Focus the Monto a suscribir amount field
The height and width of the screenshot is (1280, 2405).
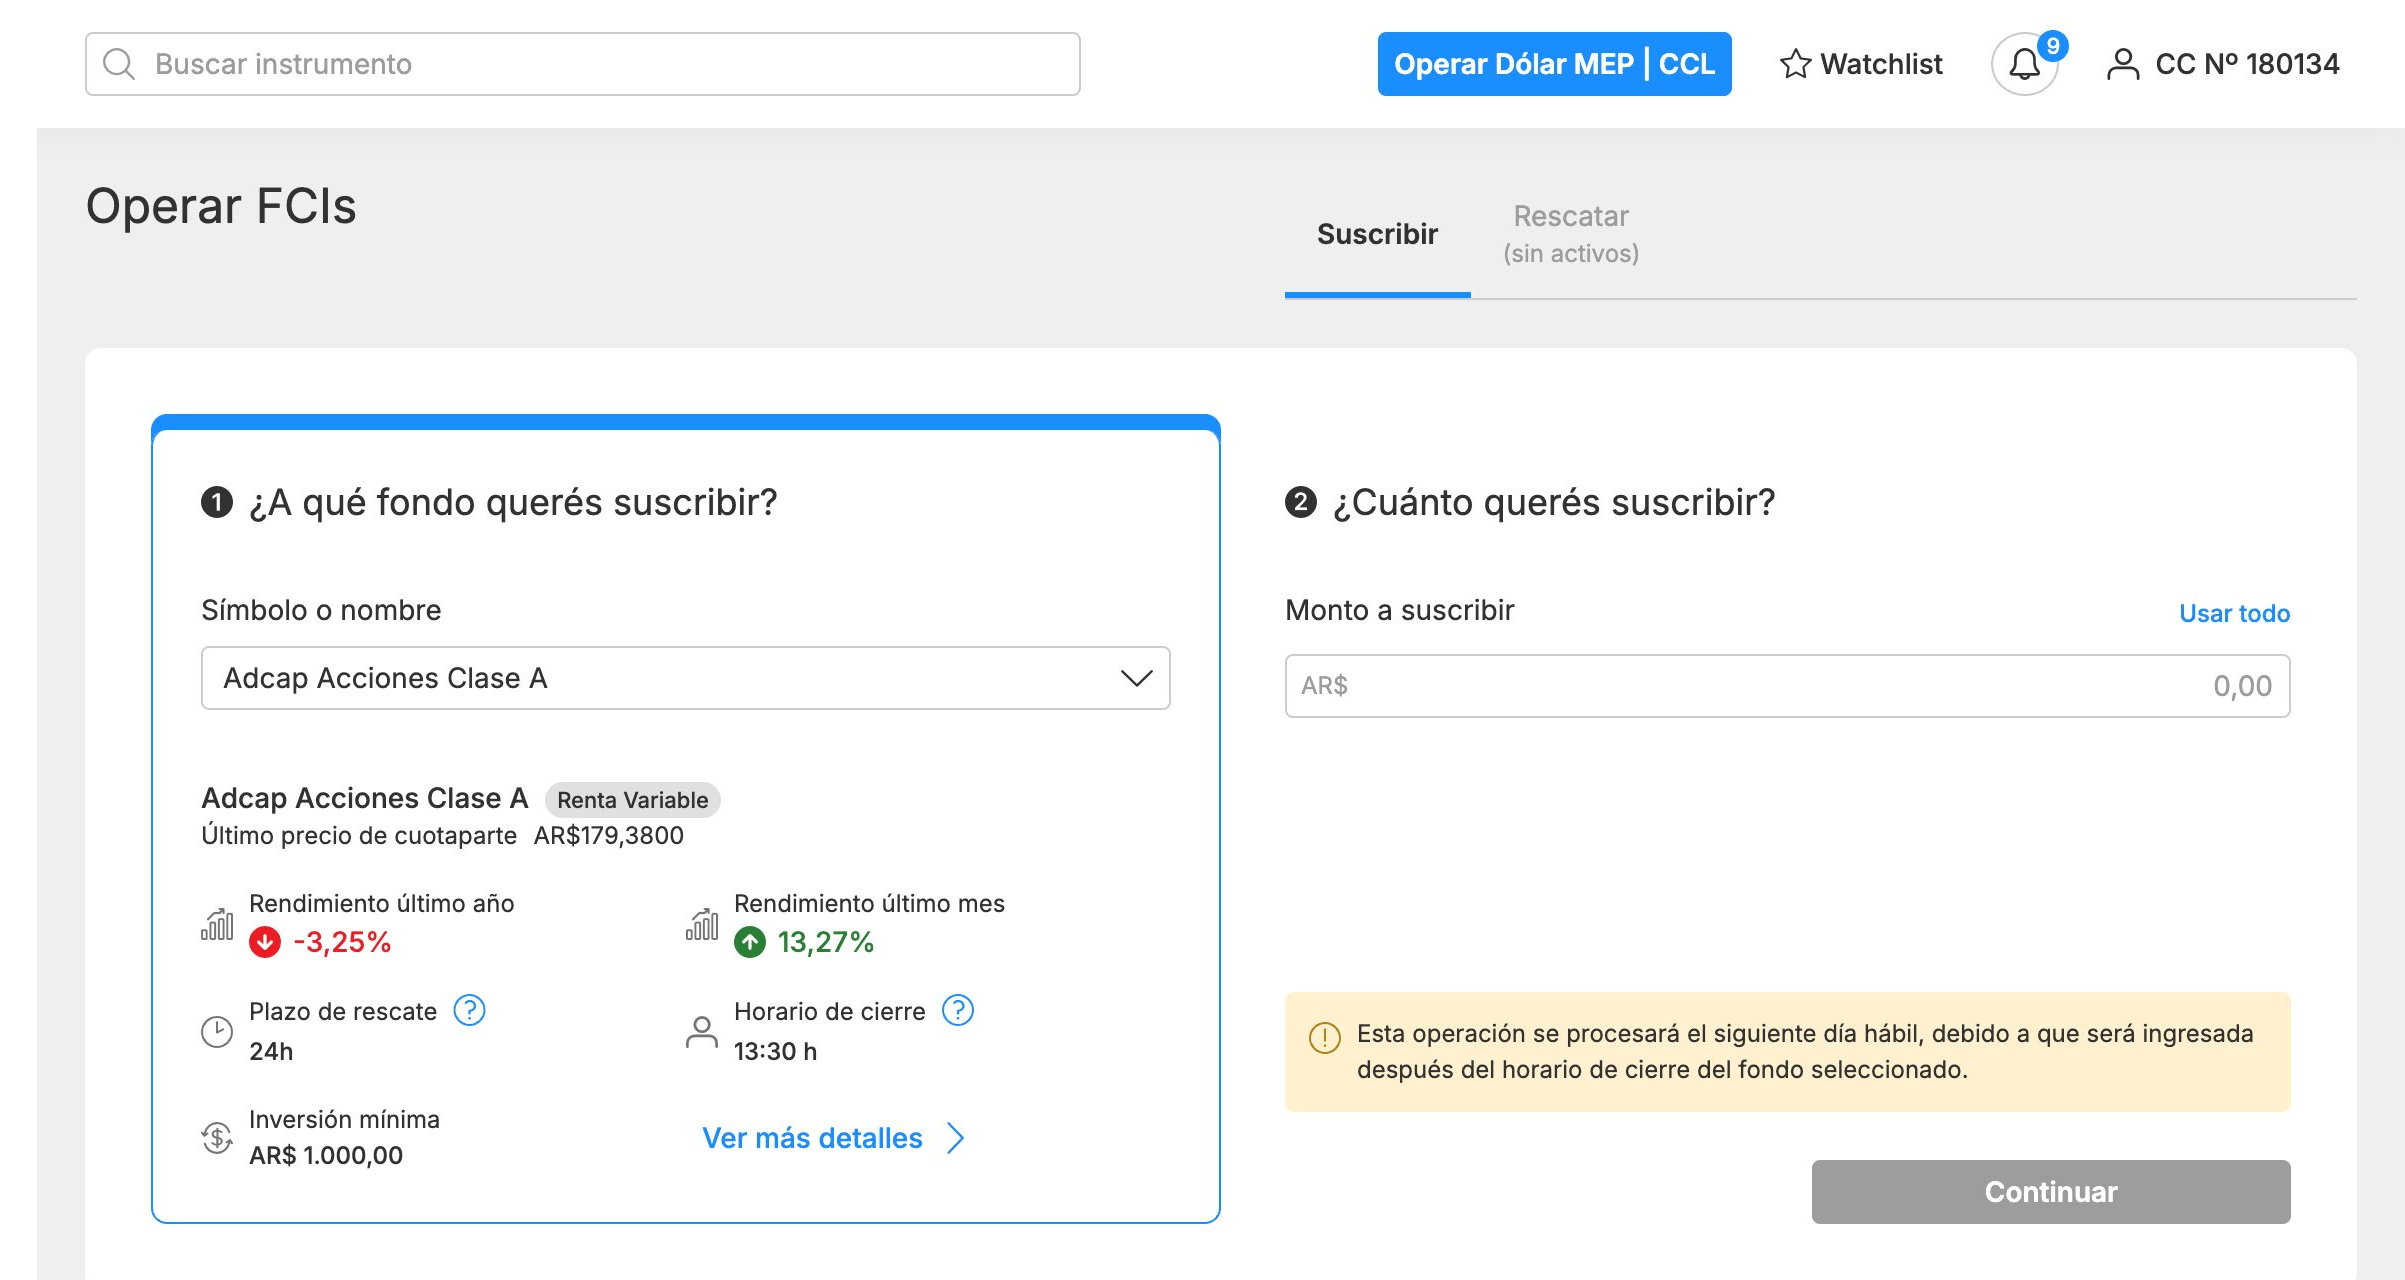[1788, 686]
